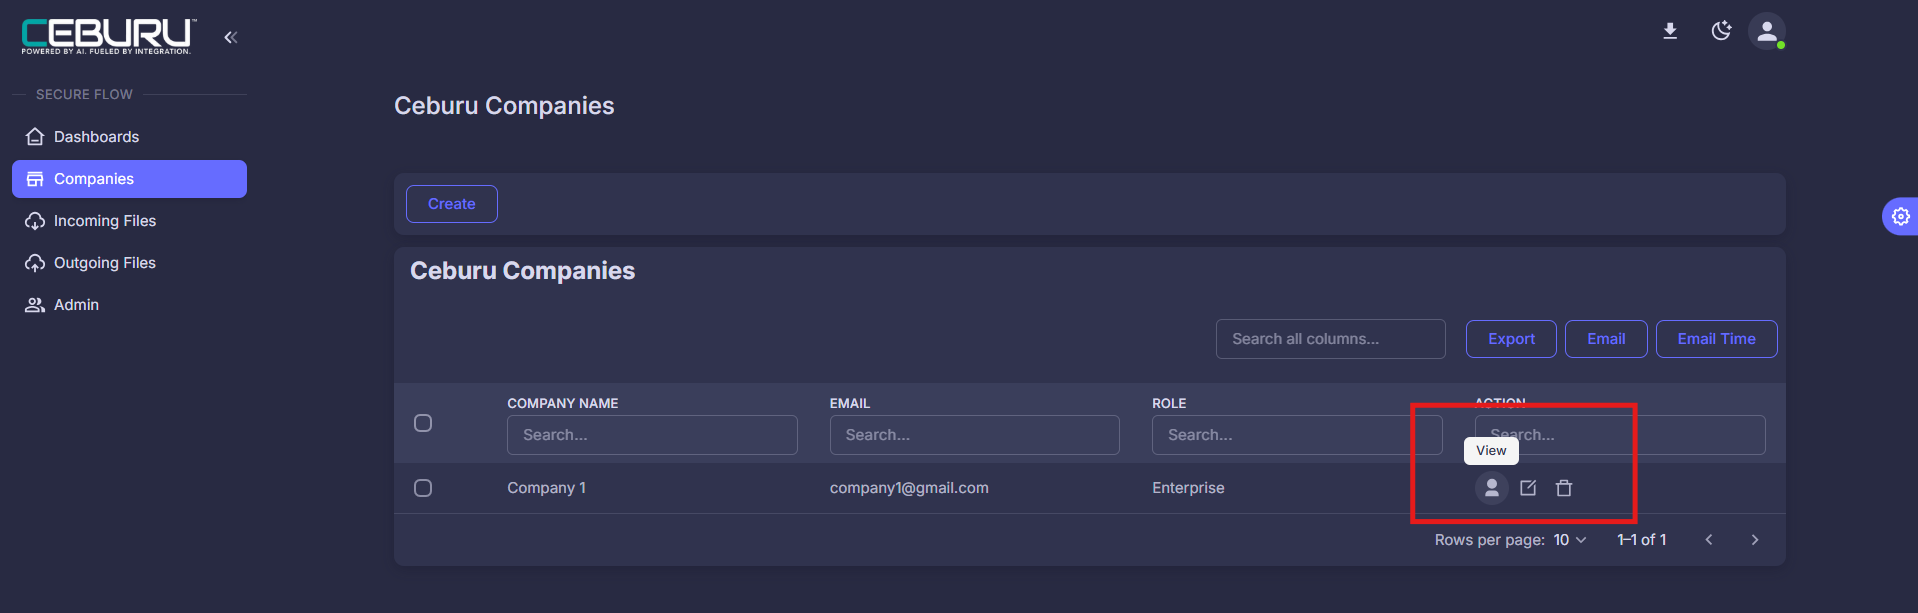Viewport: 1918px width, 613px height.
Task: Click the Enterprise role cell
Action: (x=1188, y=488)
